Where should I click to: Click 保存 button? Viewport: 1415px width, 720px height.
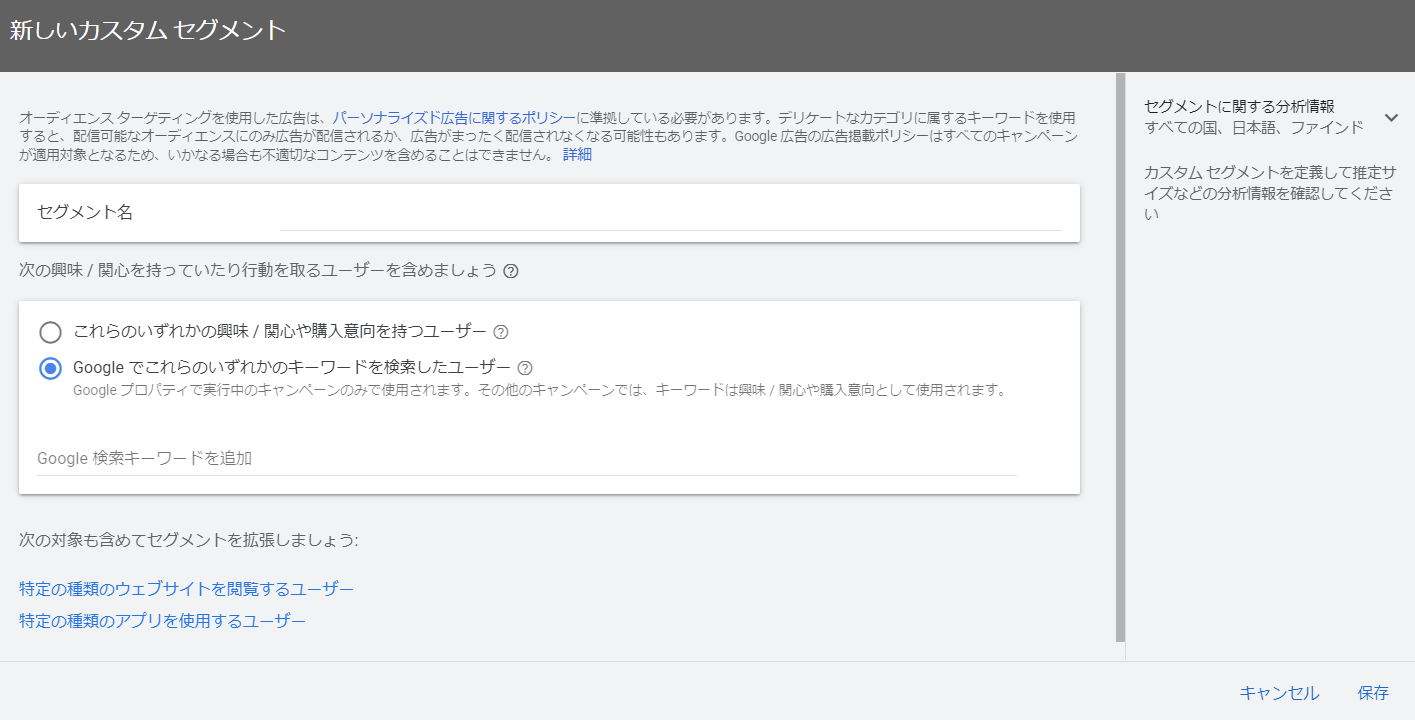(x=1373, y=693)
